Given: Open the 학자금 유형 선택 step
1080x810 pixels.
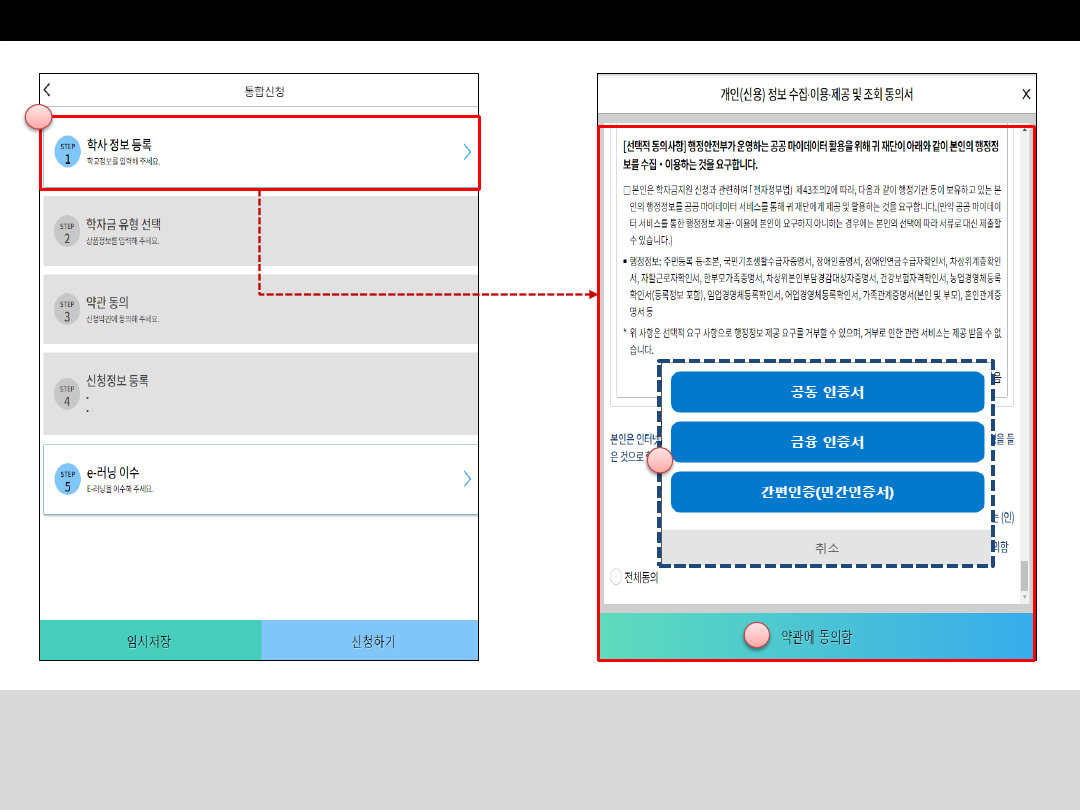Looking at the screenshot, I should pyautogui.click(x=260, y=231).
